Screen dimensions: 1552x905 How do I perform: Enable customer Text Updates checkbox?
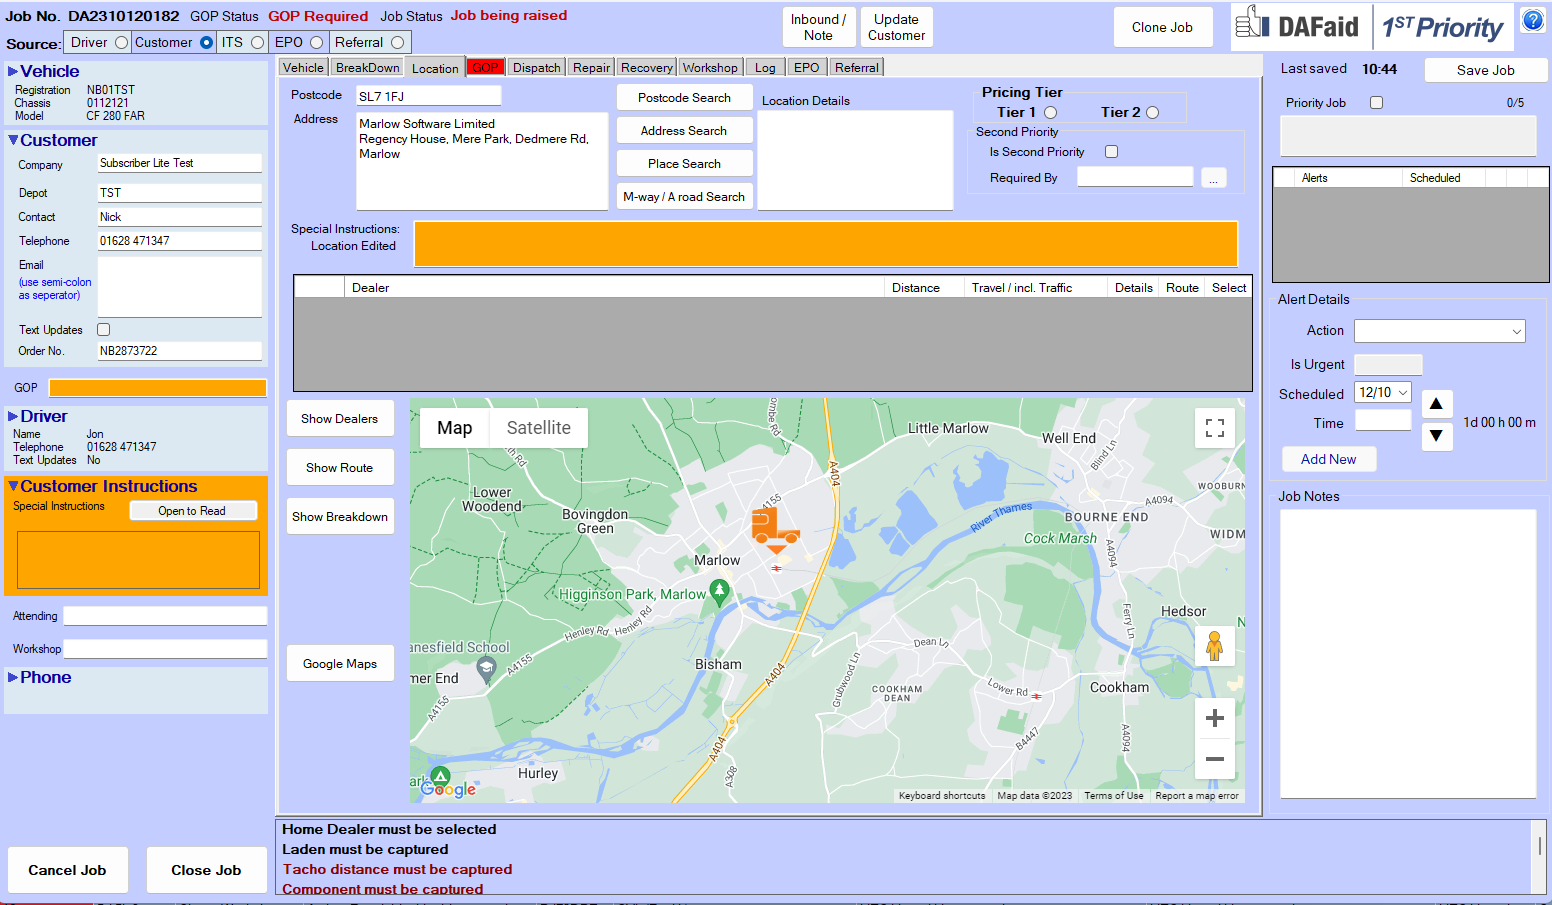103,330
